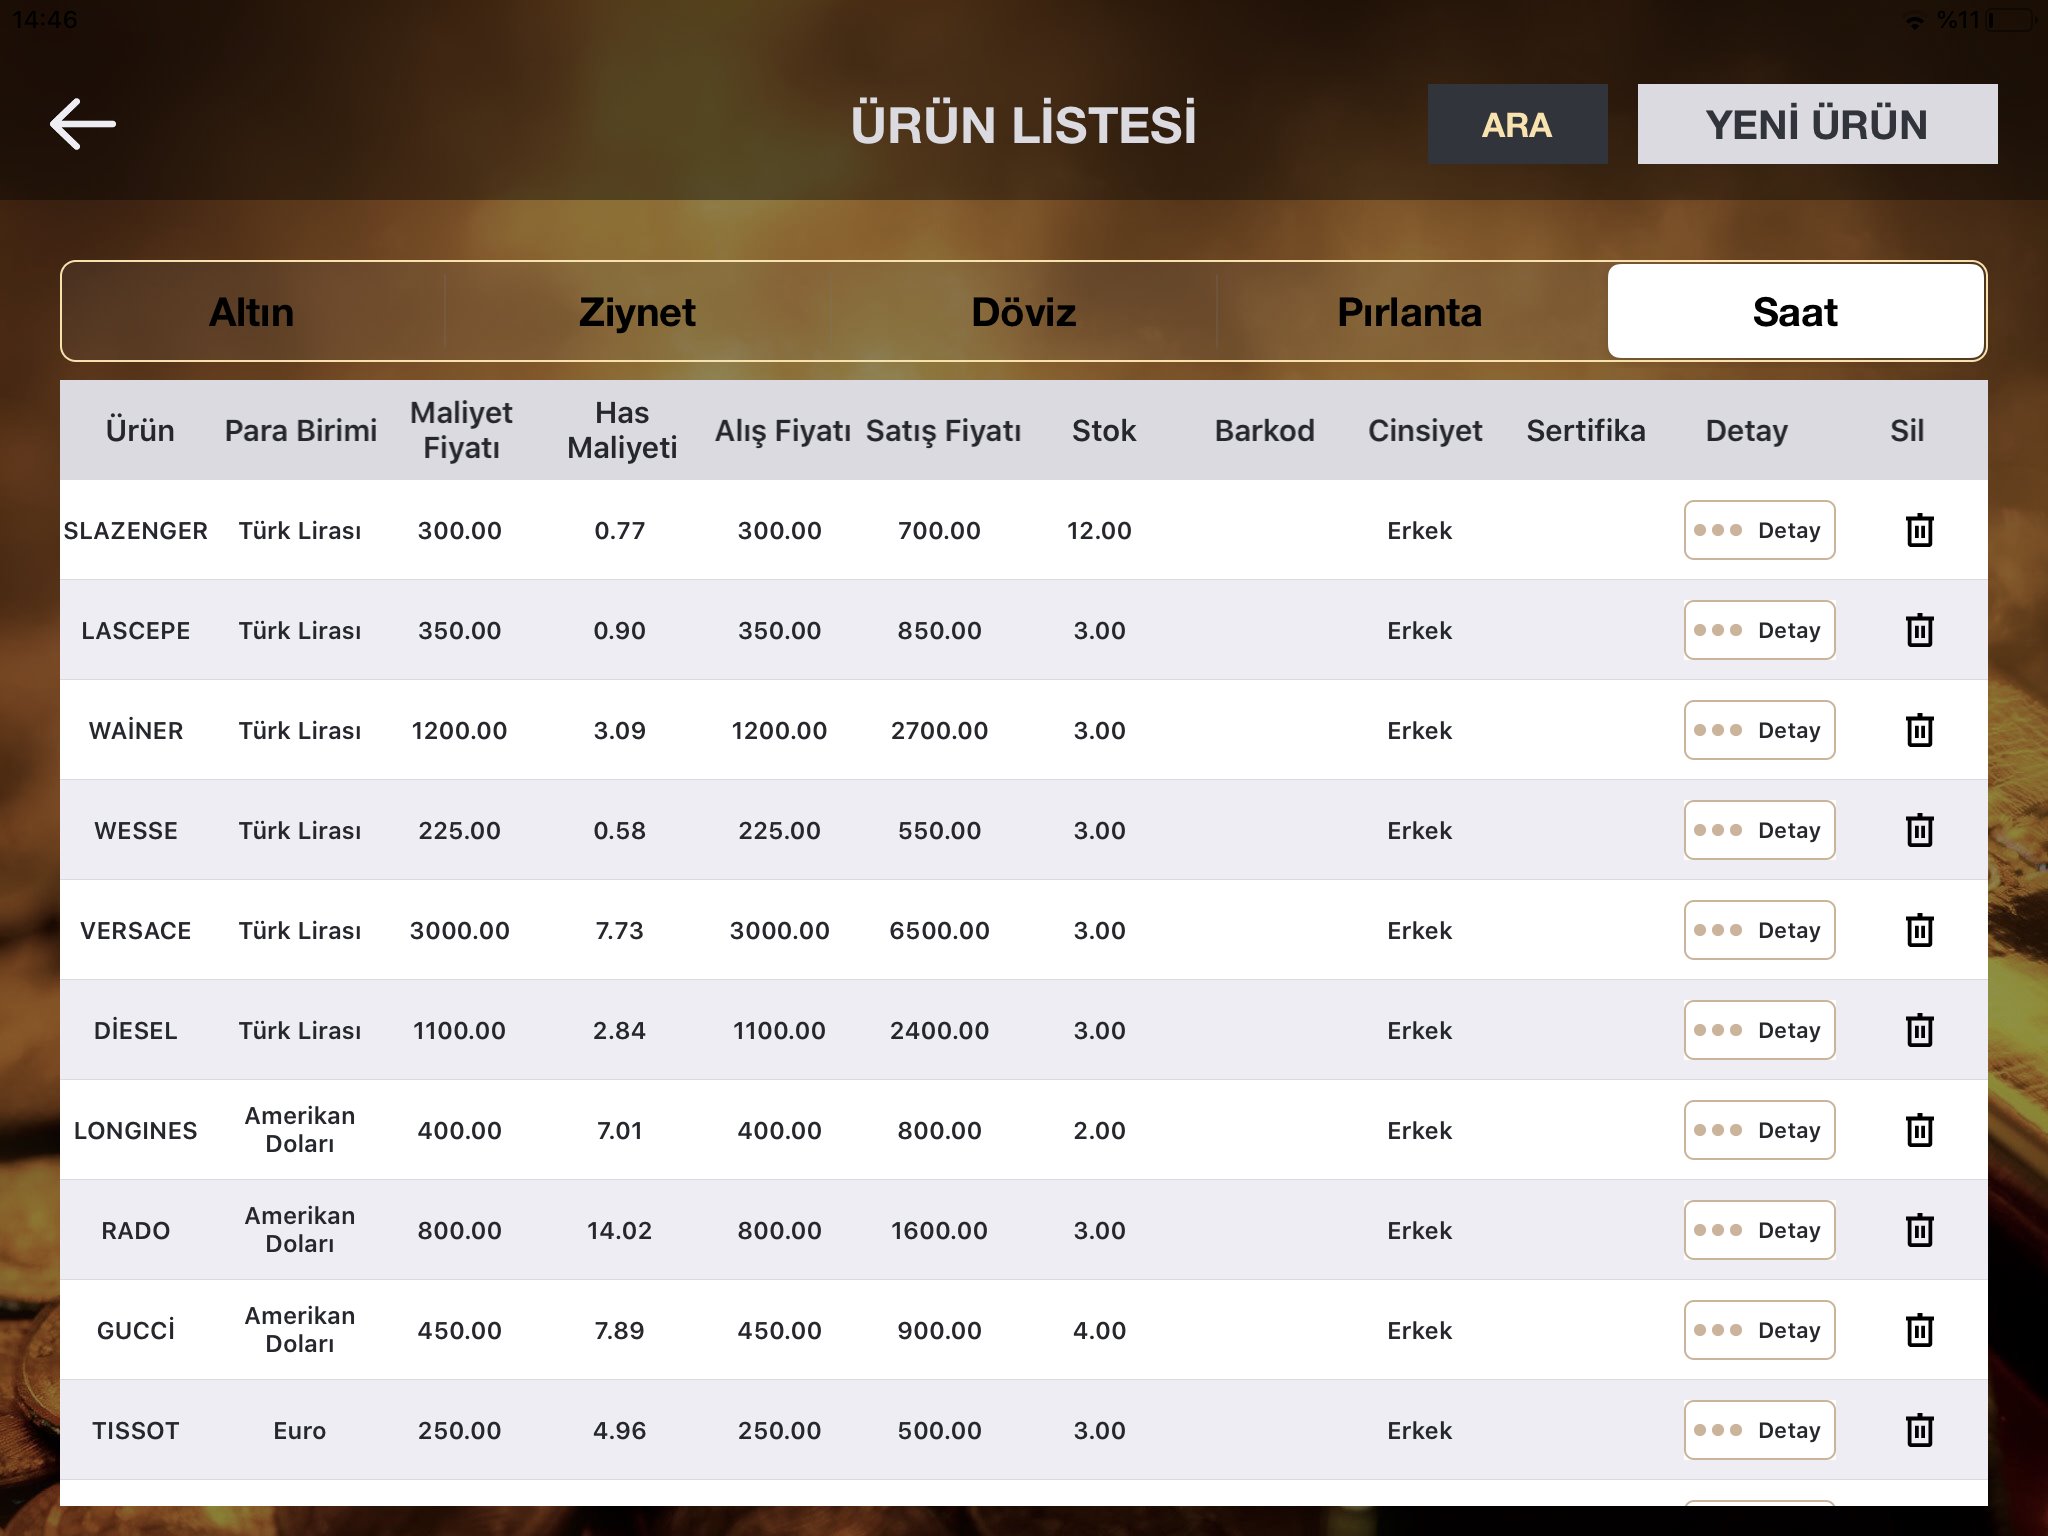Delete VERSACE using the trash icon
Screen dimensions: 2048x1536
click(x=1919, y=930)
